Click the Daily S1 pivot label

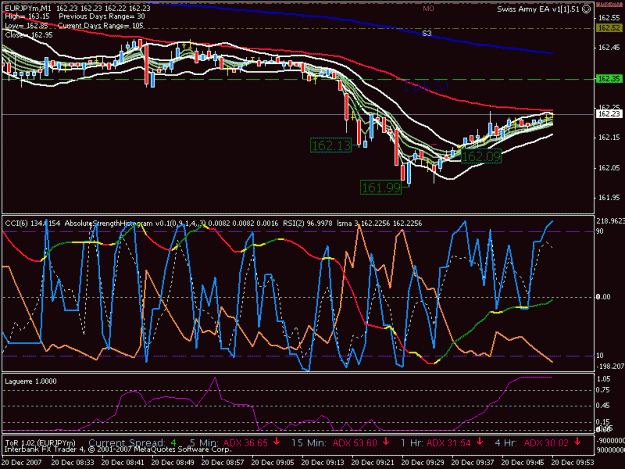pyautogui.click(x=426, y=86)
